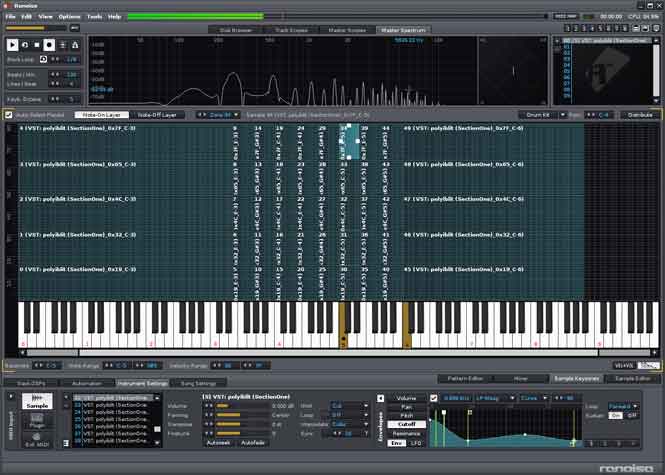This screenshot has height=475, width=665.
Task: Select the Master Spectrum tab
Action: pyautogui.click(x=403, y=30)
